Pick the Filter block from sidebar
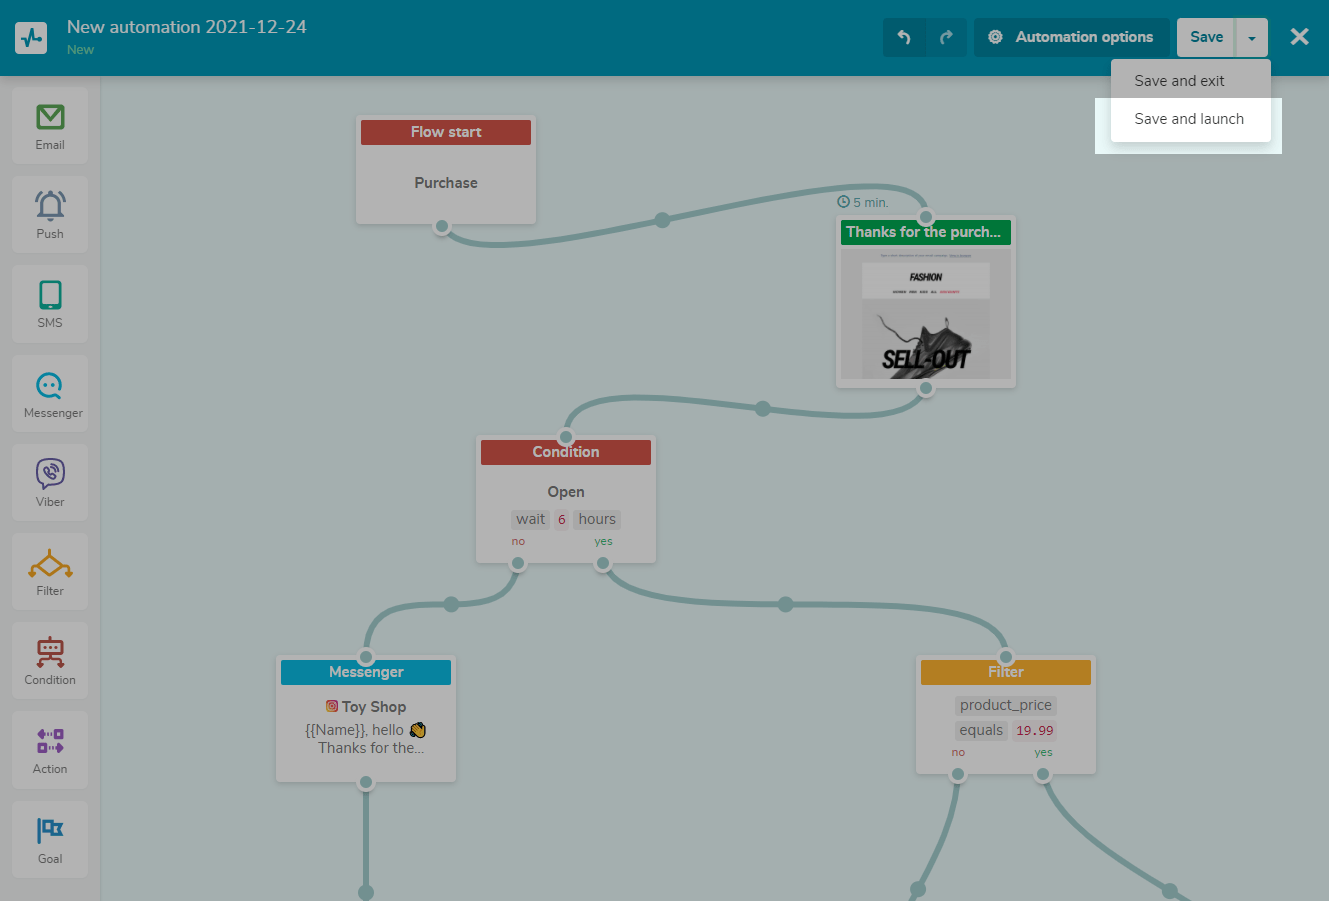Screen dimensions: 1329x901 pos(50,572)
